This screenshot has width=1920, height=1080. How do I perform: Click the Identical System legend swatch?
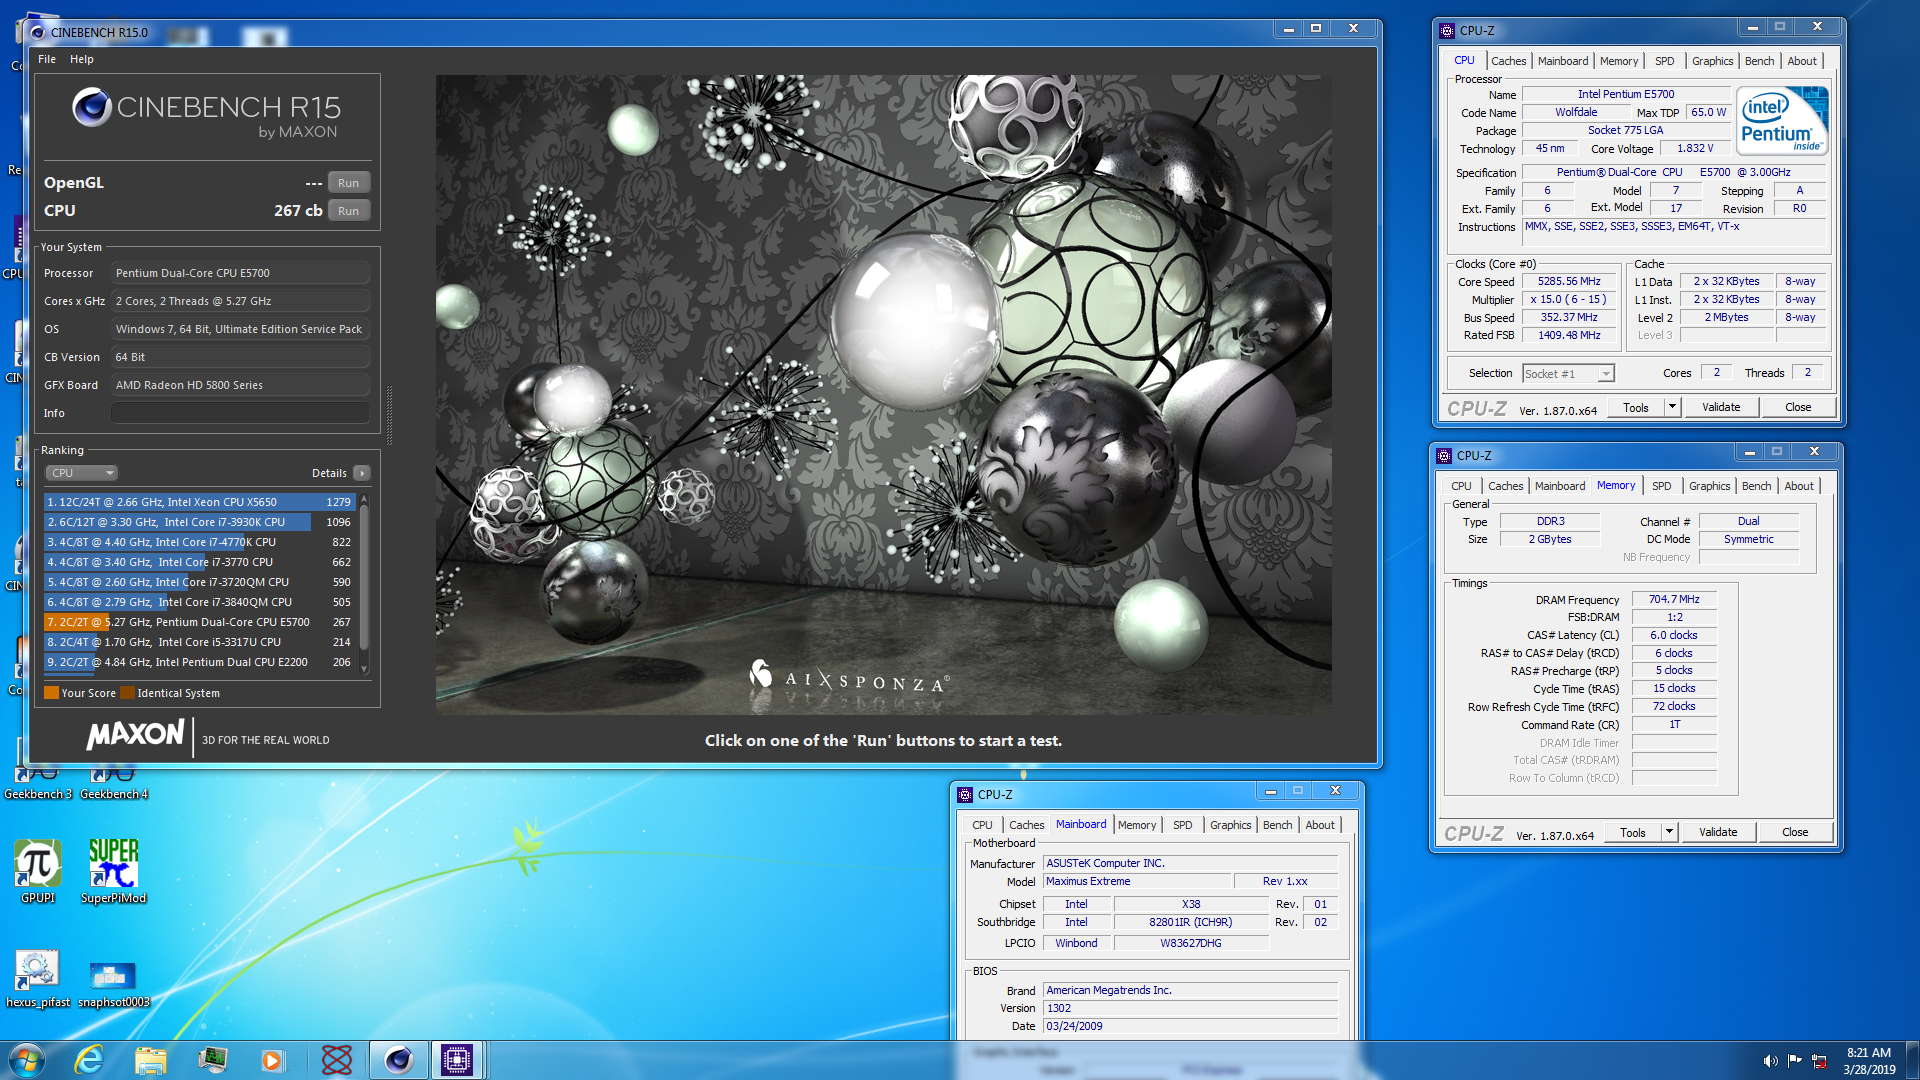tap(127, 693)
